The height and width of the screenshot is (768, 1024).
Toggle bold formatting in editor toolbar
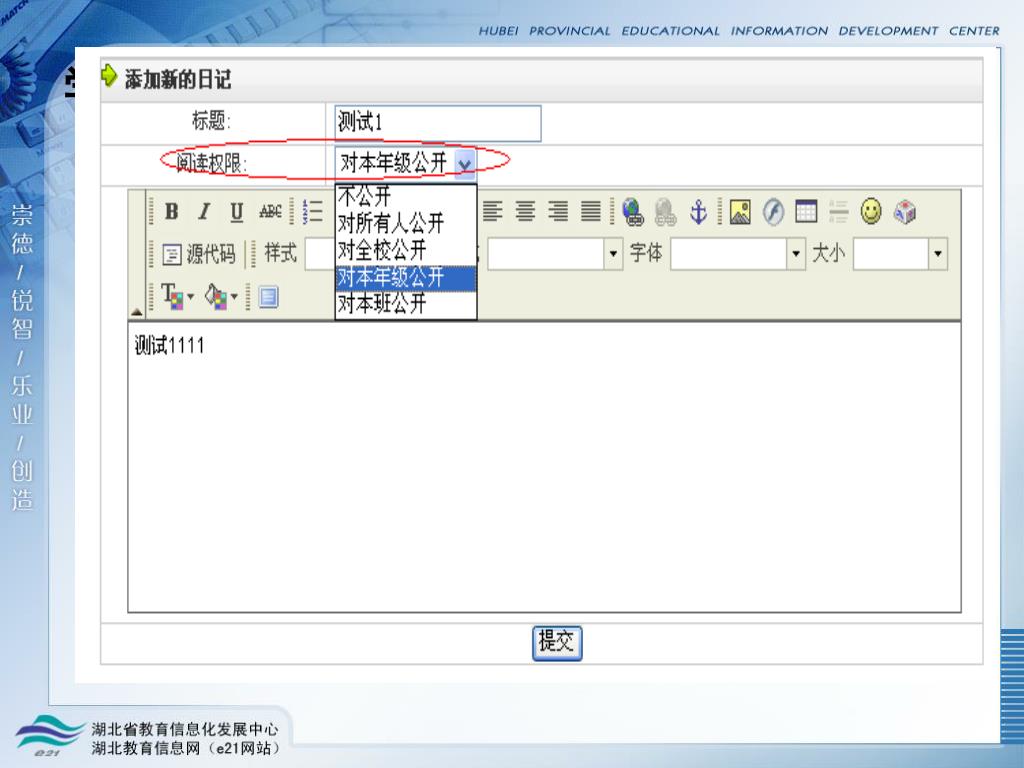[171, 212]
